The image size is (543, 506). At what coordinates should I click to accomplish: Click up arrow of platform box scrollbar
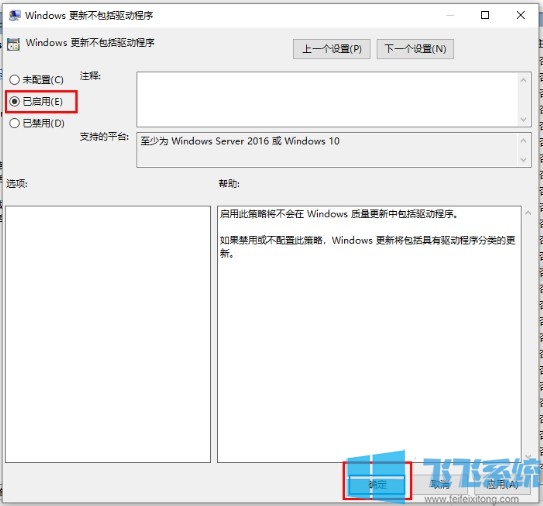pyautogui.click(x=524, y=141)
